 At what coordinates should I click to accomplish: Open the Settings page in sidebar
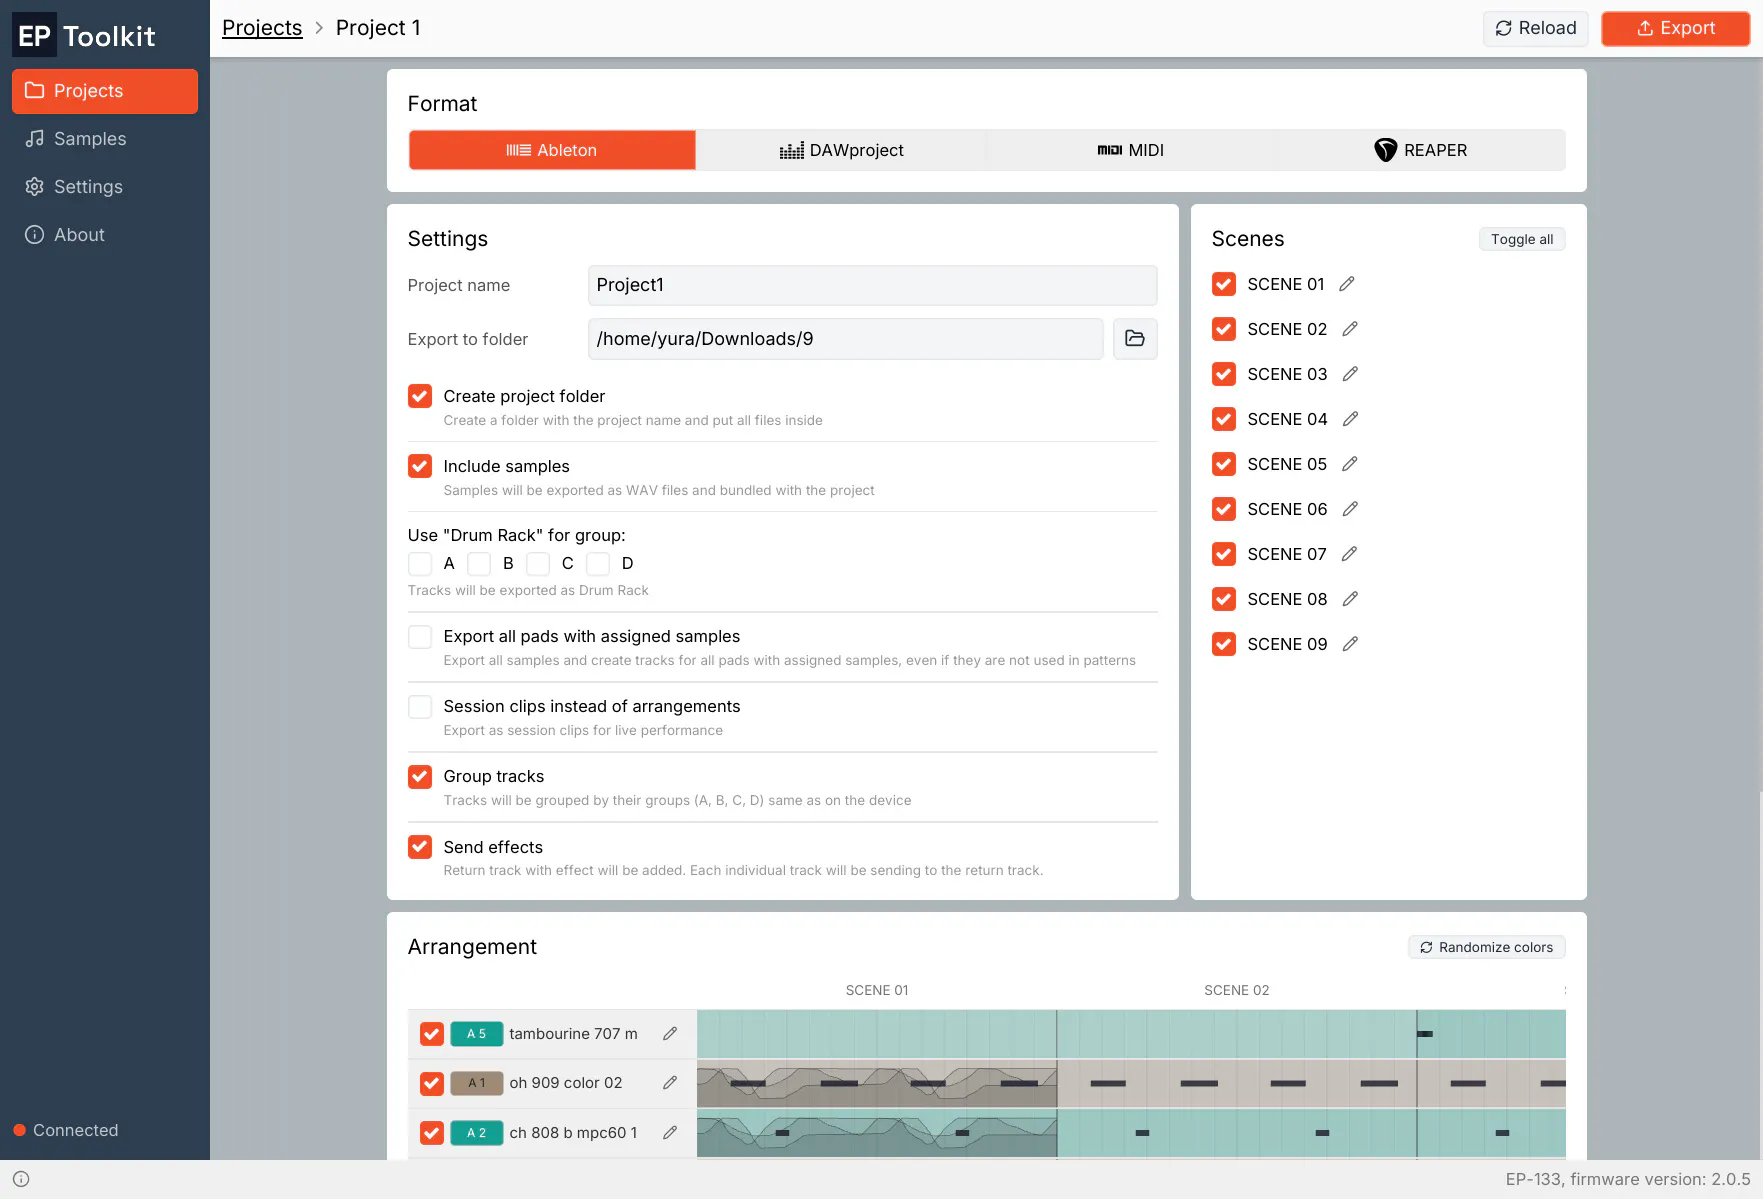[x=105, y=187]
